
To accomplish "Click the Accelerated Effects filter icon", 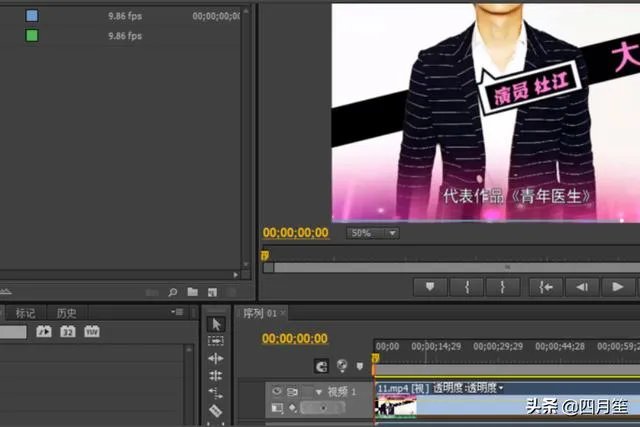I will coord(44,331).
